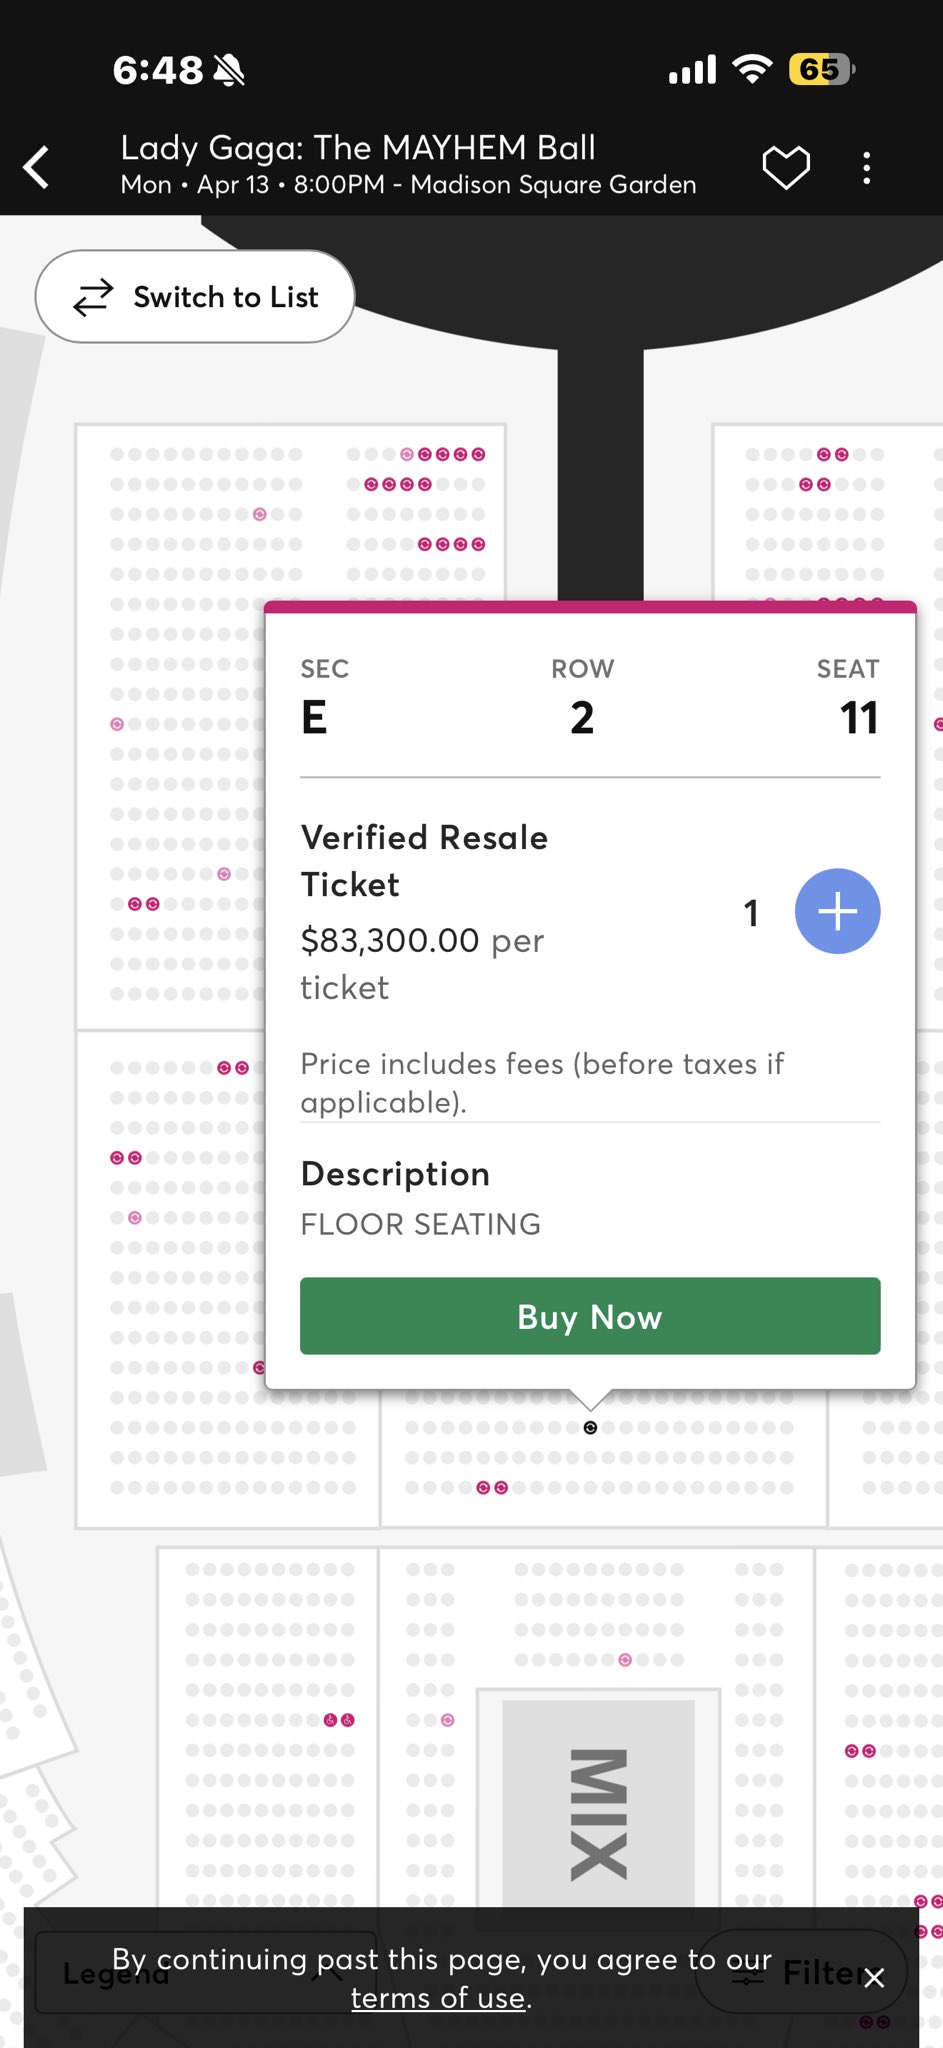Image resolution: width=943 pixels, height=2048 pixels.
Task: Select the black highlighted seat marker
Action: (x=590, y=1428)
